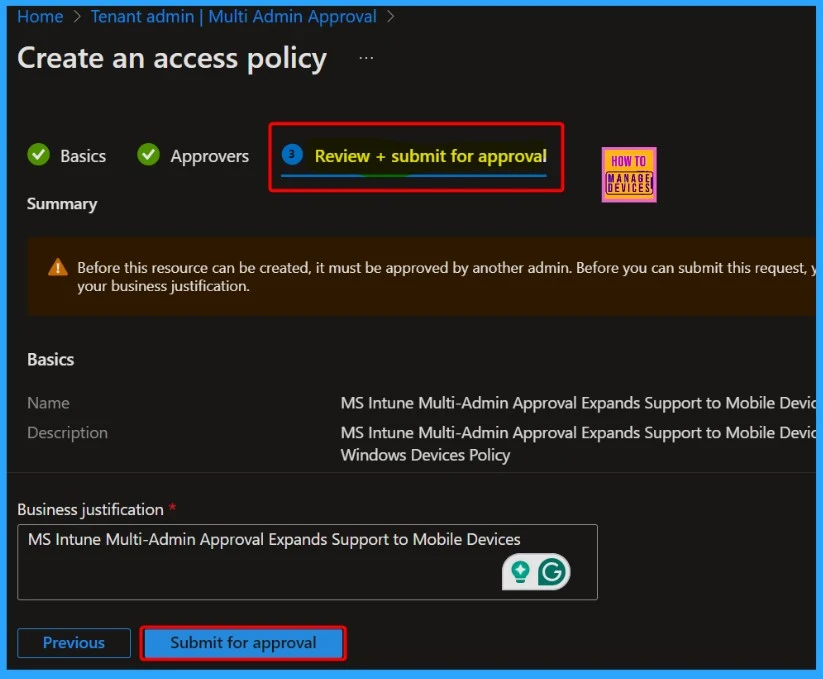
Task: Click the orange warning triangle icon
Action: 58,268
